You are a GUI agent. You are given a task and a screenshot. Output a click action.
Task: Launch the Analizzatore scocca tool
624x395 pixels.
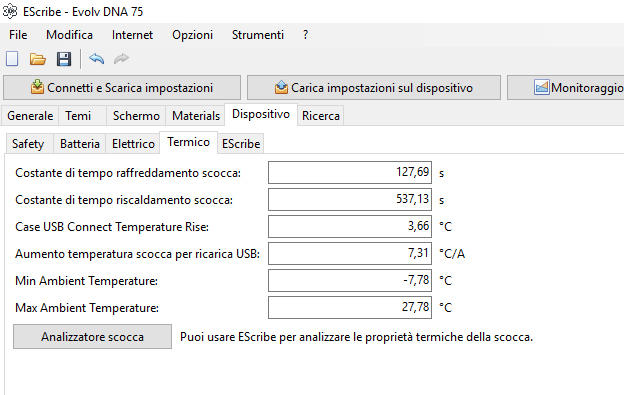(92, 337)
